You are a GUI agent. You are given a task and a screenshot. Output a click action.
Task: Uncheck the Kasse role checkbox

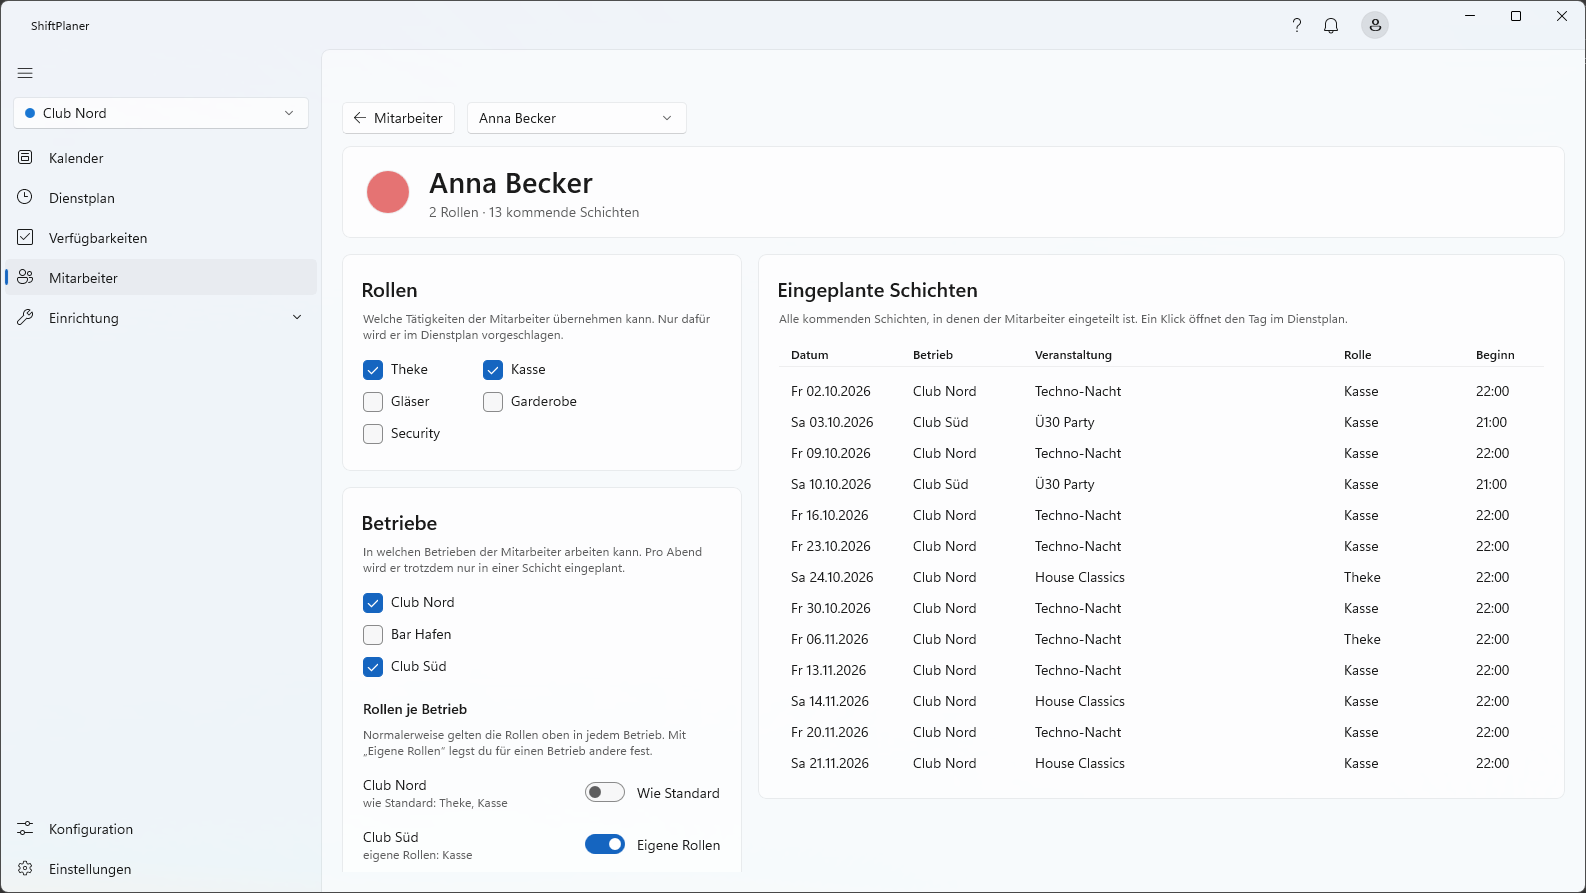pos(493,370)
